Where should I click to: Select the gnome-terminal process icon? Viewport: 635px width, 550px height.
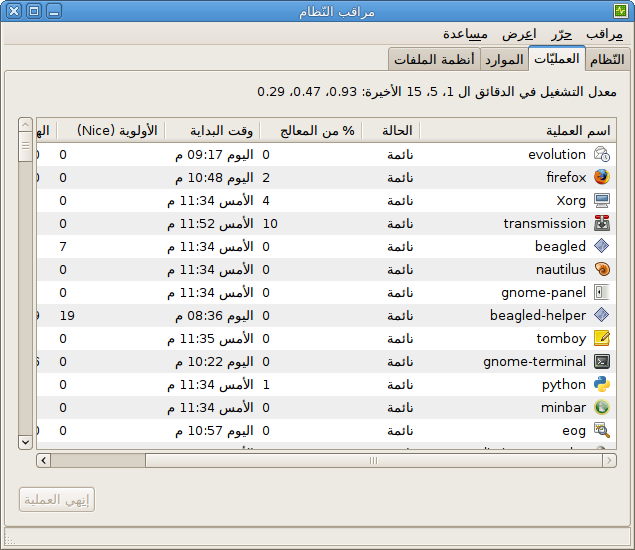pos(602,361)
